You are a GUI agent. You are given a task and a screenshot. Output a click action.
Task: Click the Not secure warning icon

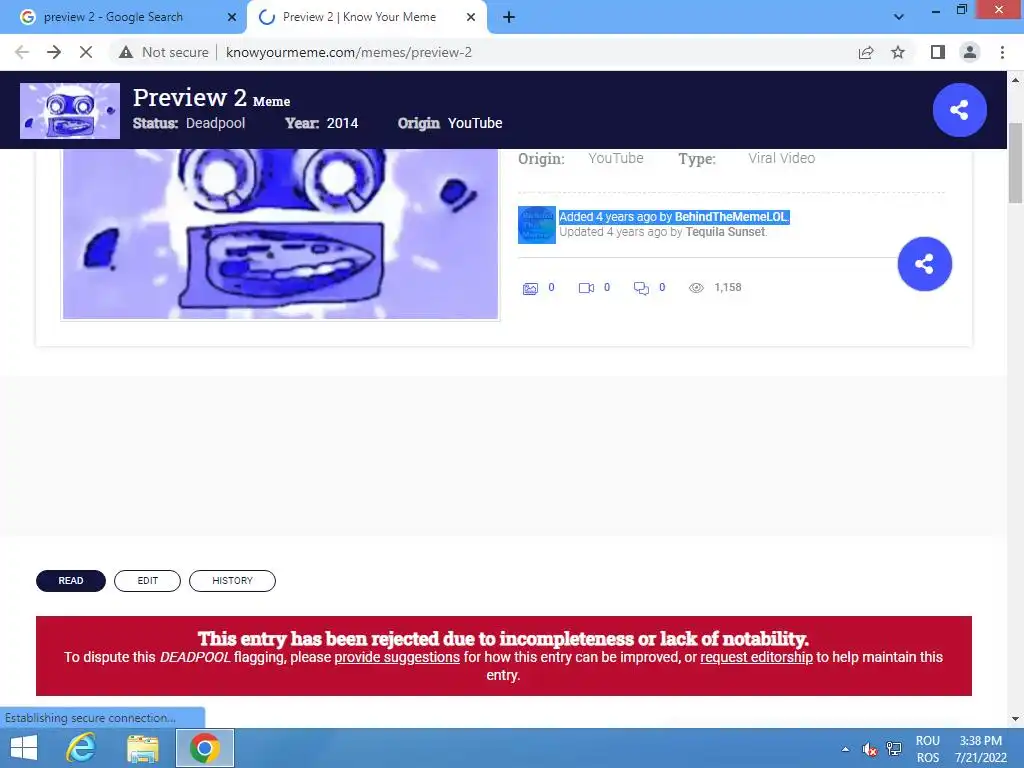tap(126, 52)
